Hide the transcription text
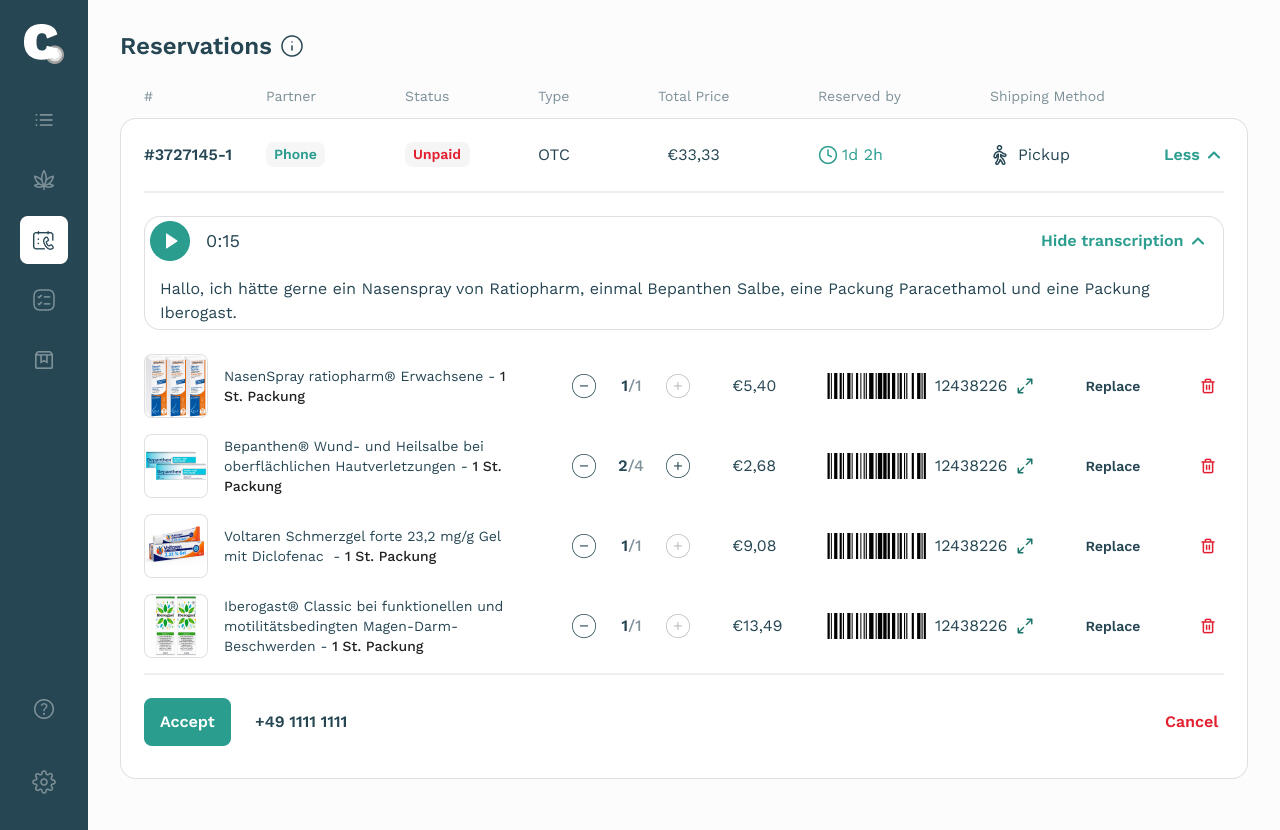The height and width of the screenshot is (830, 1280). point(1122,241)
